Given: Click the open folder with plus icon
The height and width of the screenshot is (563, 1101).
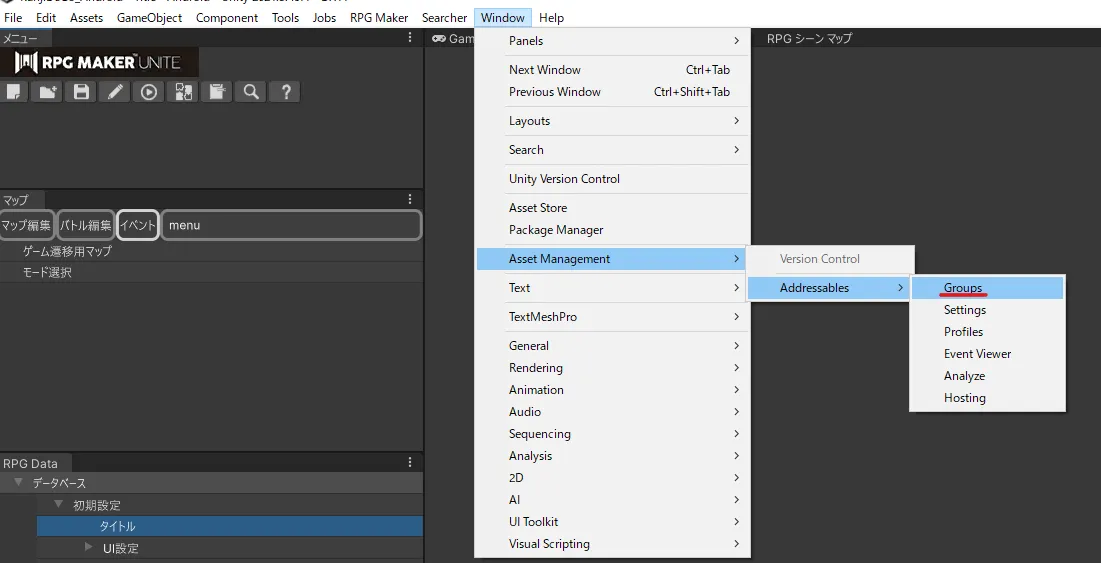Looking at the screenshot, I should 47,92.
